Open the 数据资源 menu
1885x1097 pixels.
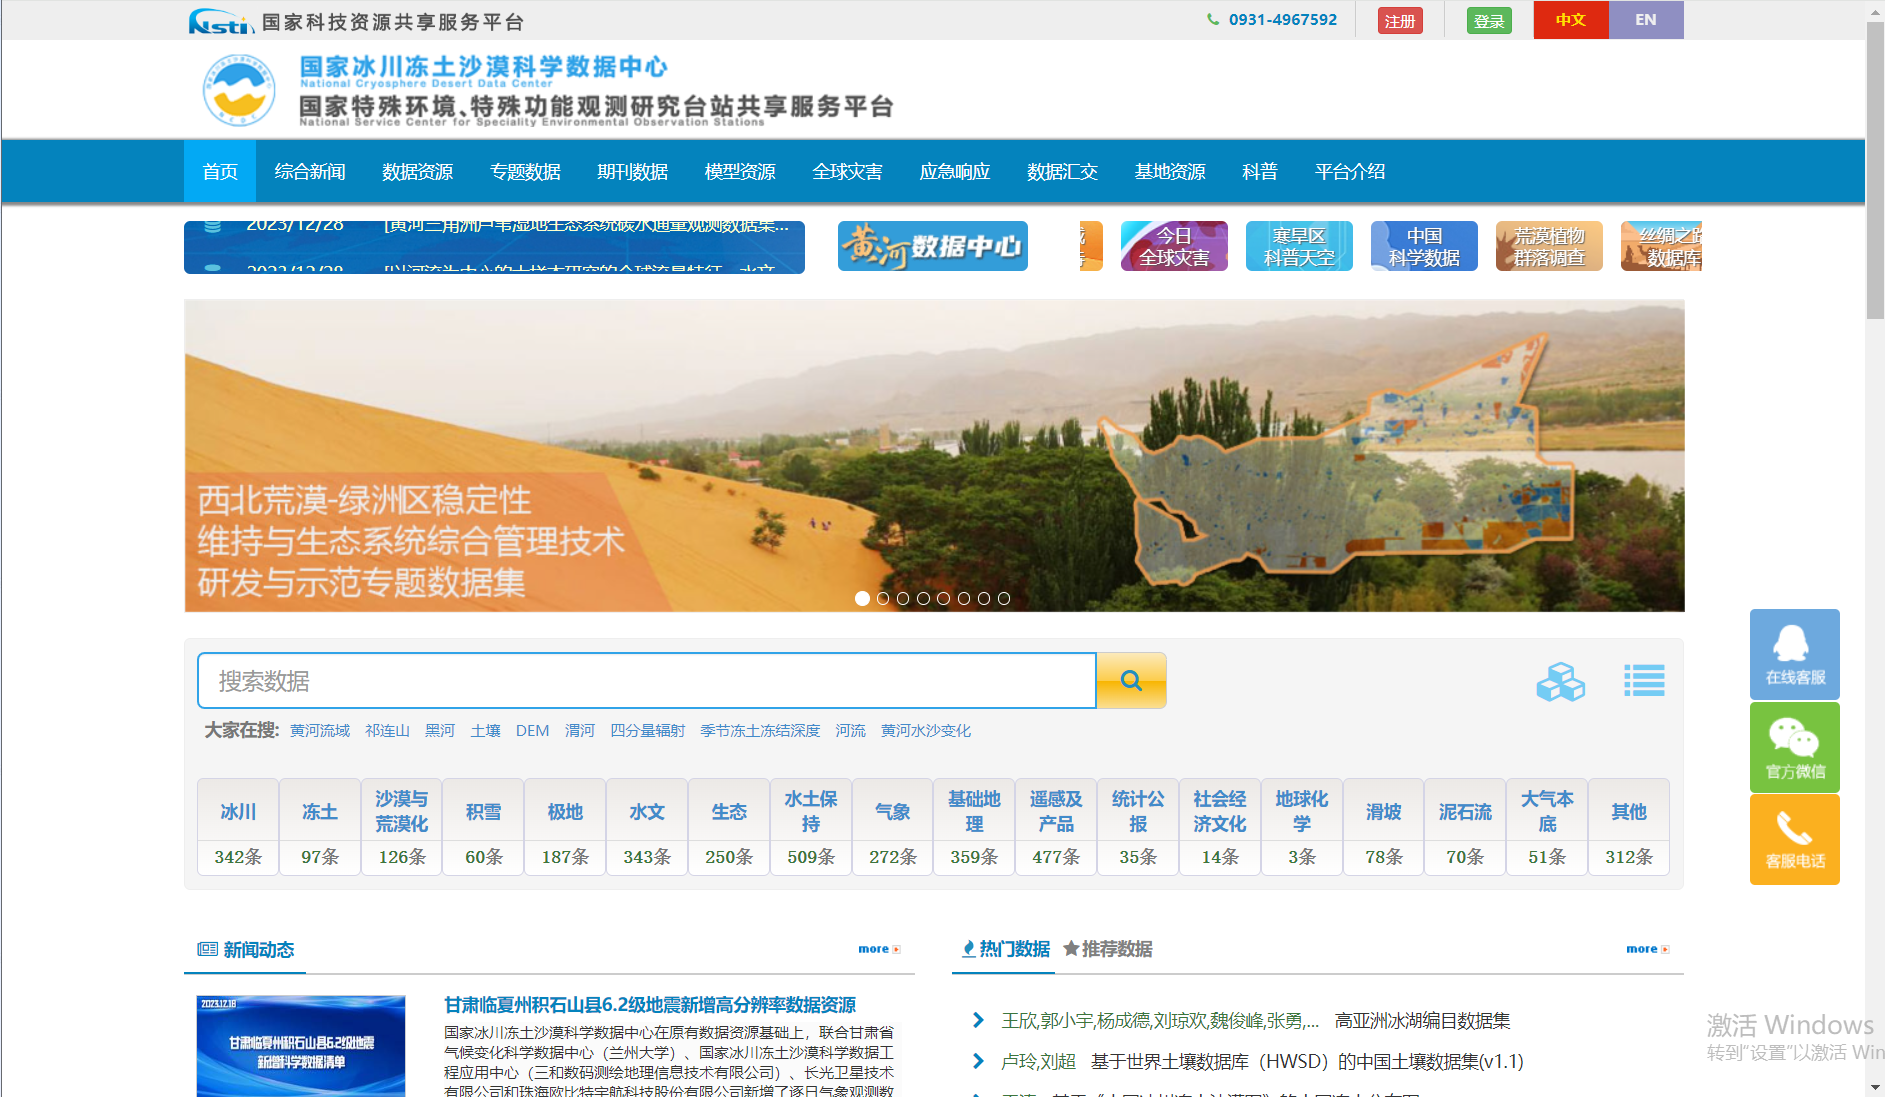(418, 172)
